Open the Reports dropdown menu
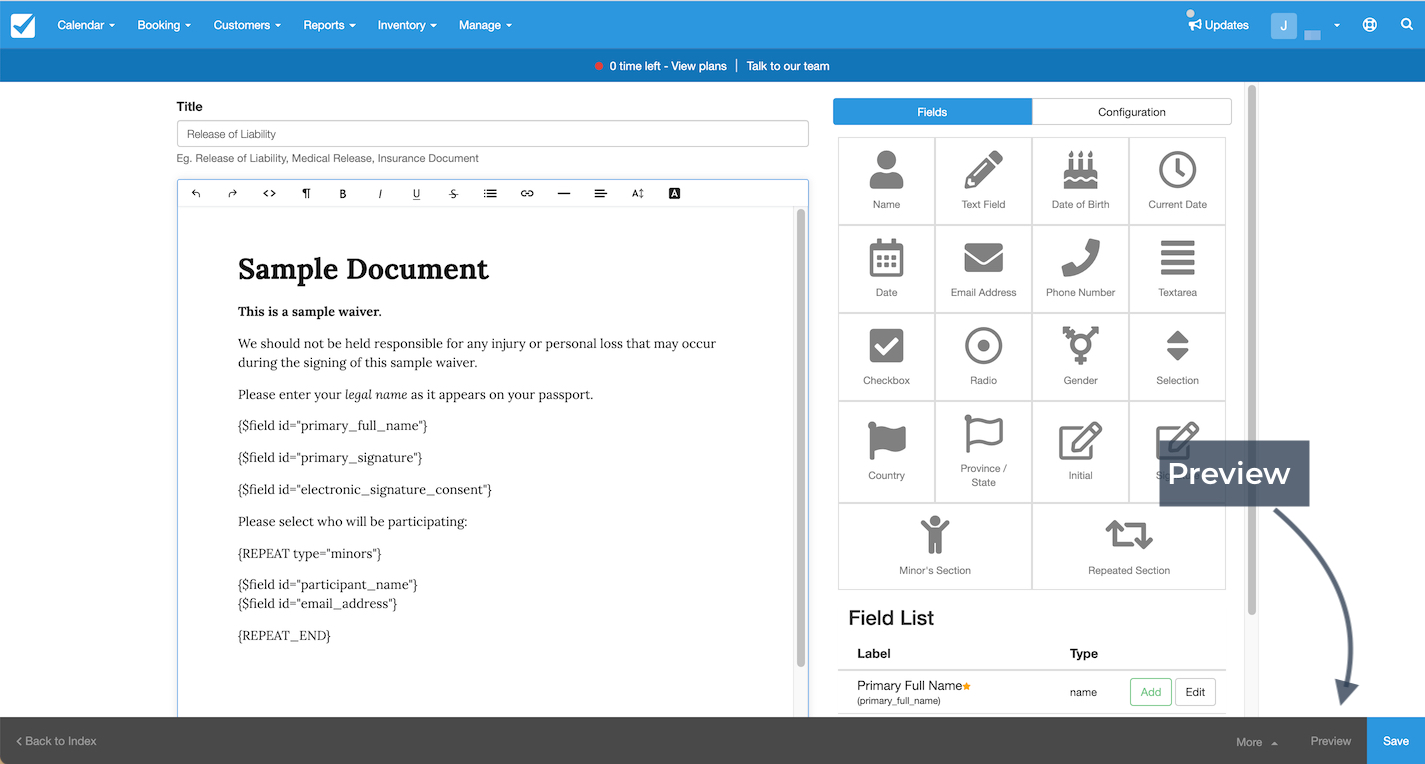 pos(329,25)
